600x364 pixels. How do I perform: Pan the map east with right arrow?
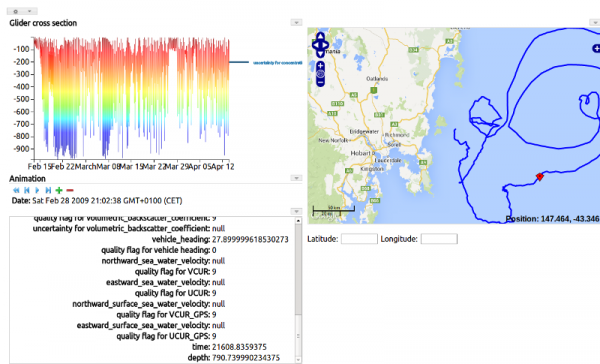(x=325, y=45)
